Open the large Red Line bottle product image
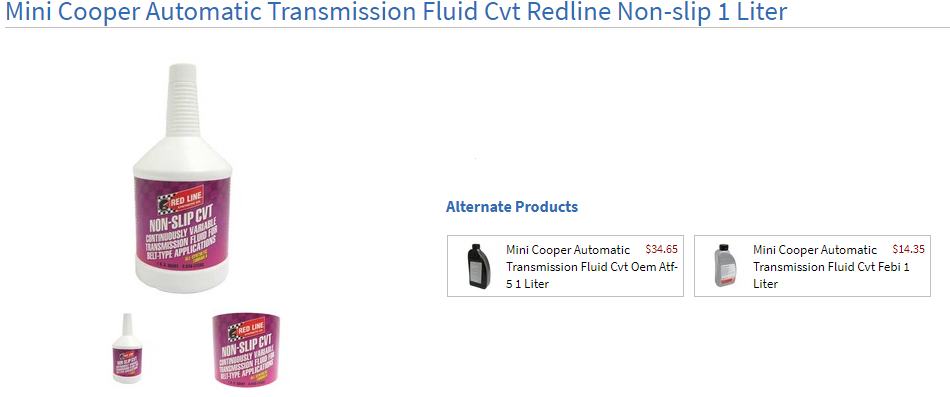The width and height of the screenshot is (950, 397). point(182,178)
